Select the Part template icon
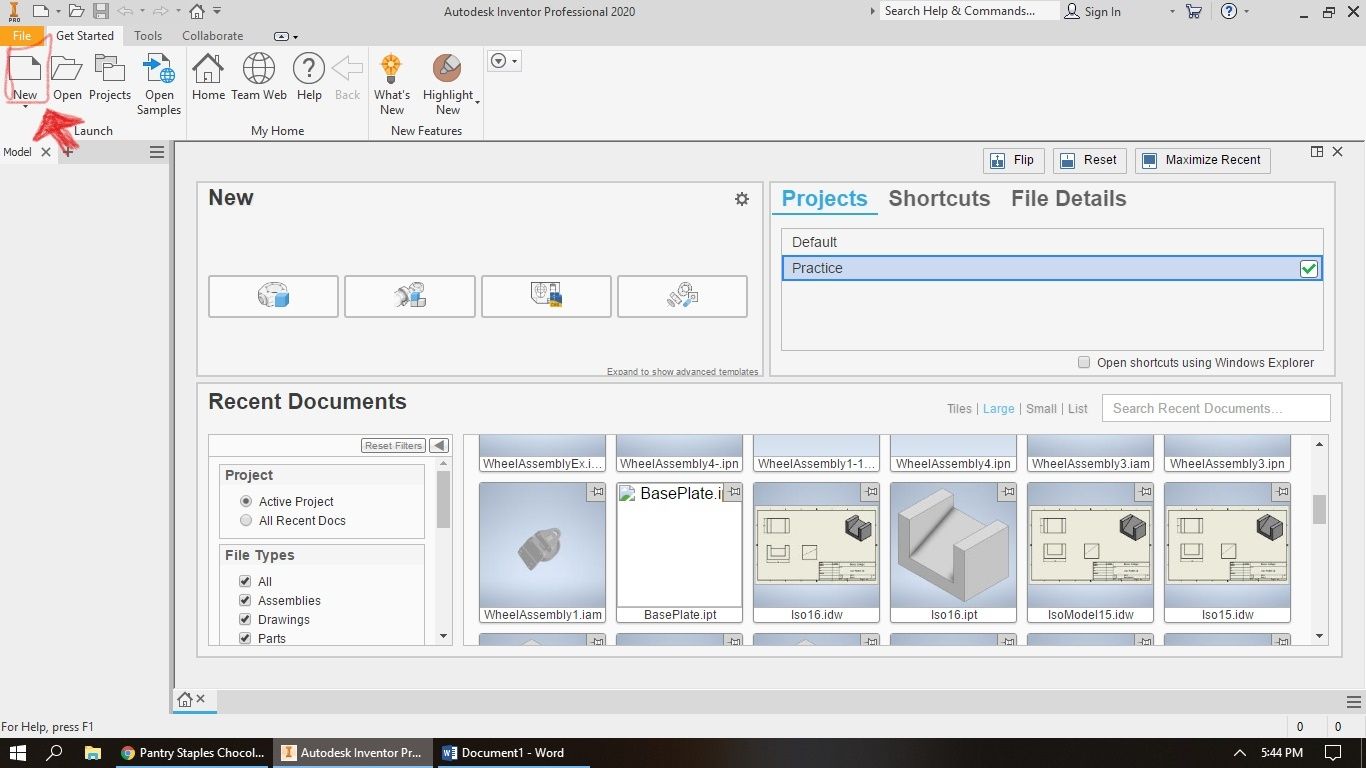The width and height of the screenshot is (1366, 768). tap(272, 296)
